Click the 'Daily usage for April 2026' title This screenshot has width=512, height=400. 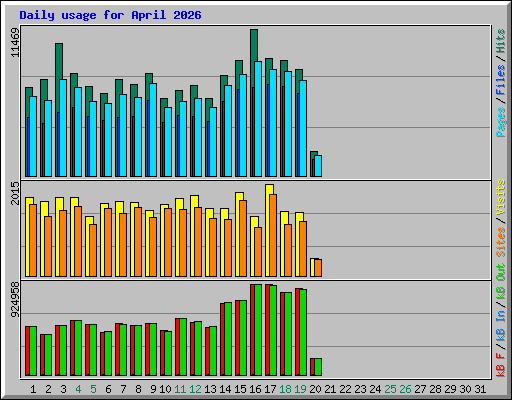coord(110,15)
